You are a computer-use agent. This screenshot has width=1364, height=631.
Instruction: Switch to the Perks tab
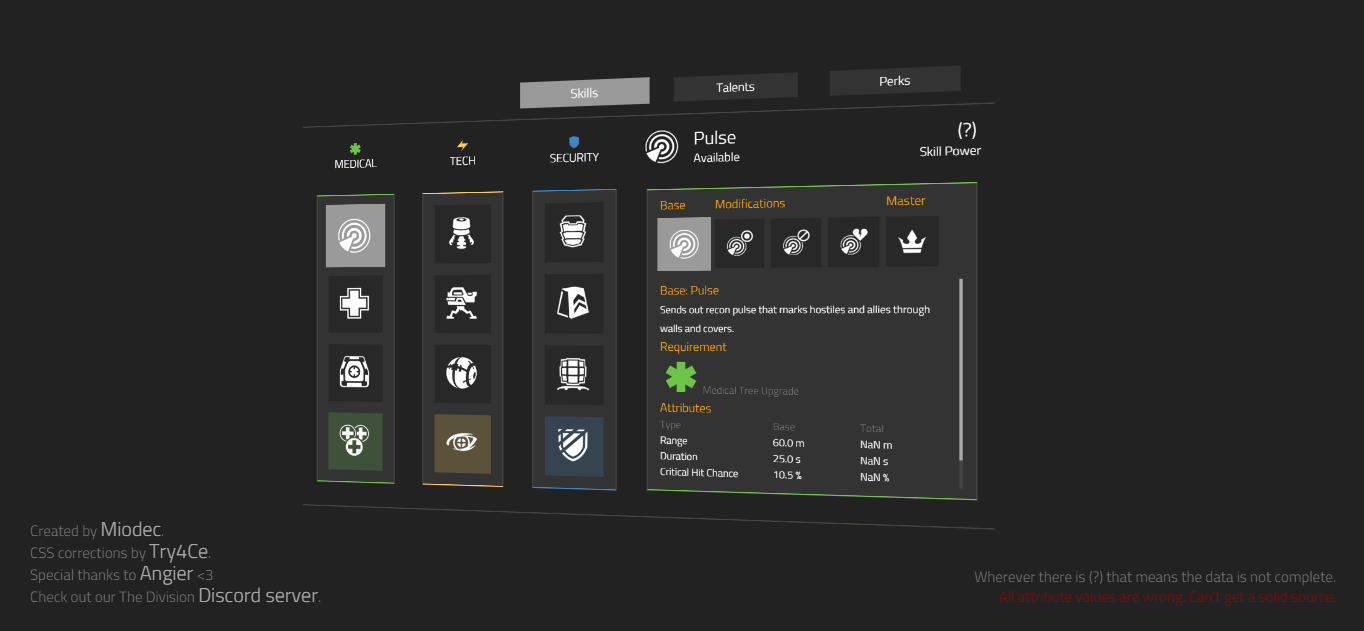coord(893,80)
